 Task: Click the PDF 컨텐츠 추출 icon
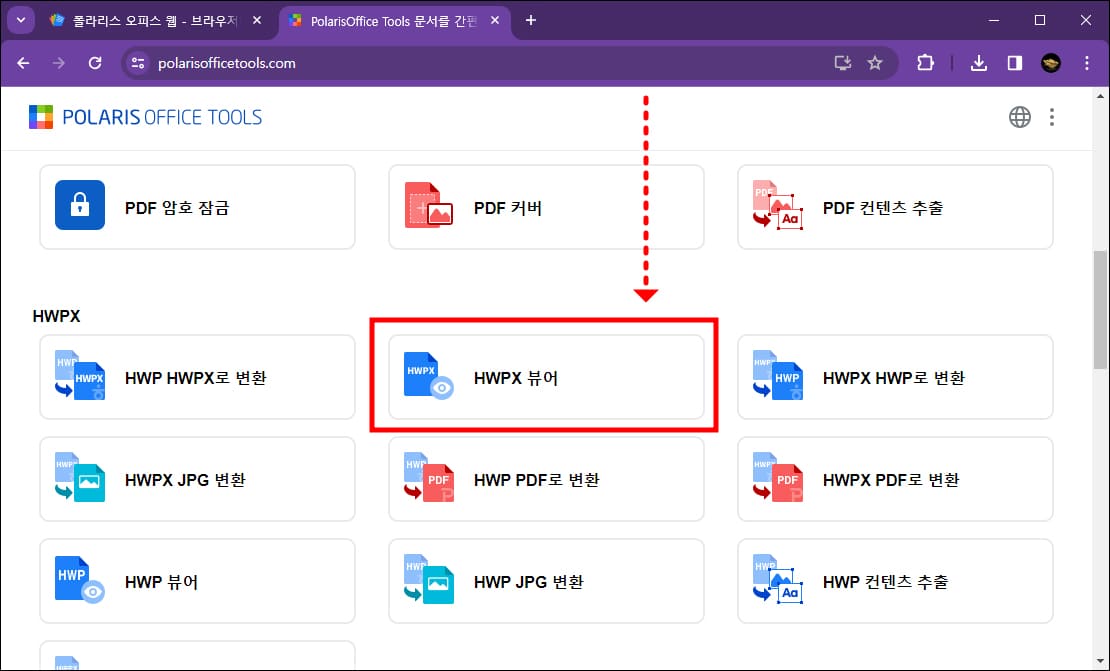[x=777, y=205]
